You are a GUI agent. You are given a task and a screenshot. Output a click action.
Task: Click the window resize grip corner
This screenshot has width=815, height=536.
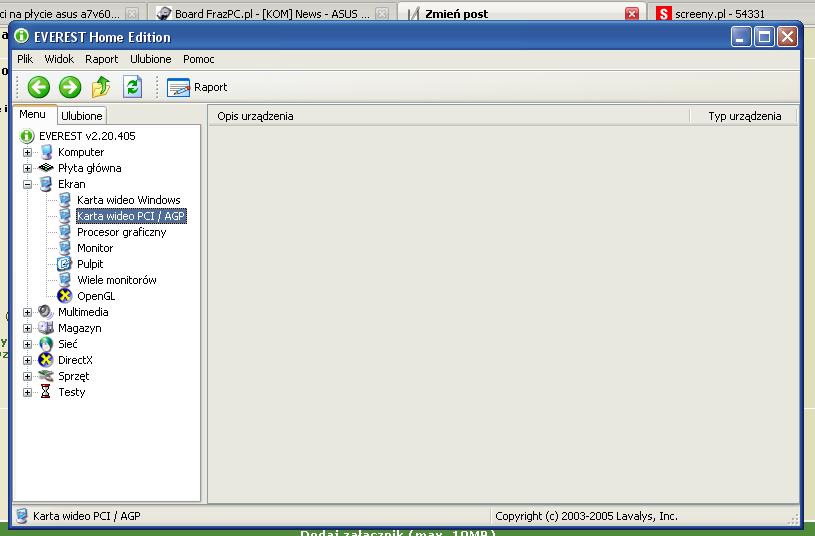(794, 518)
